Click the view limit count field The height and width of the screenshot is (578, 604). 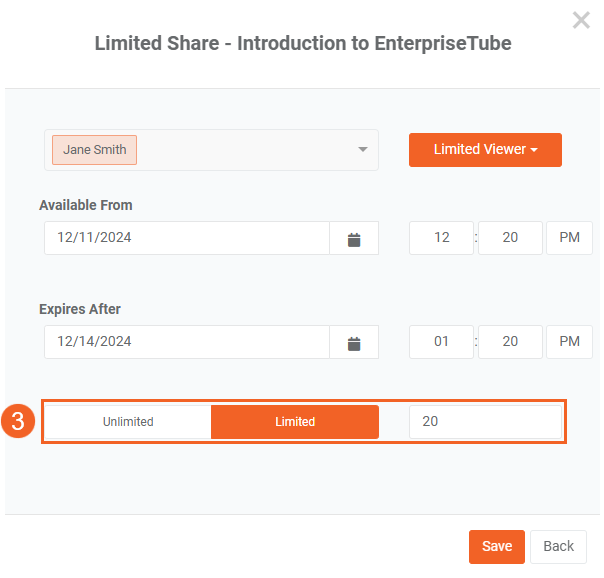(x=485, y=422)
